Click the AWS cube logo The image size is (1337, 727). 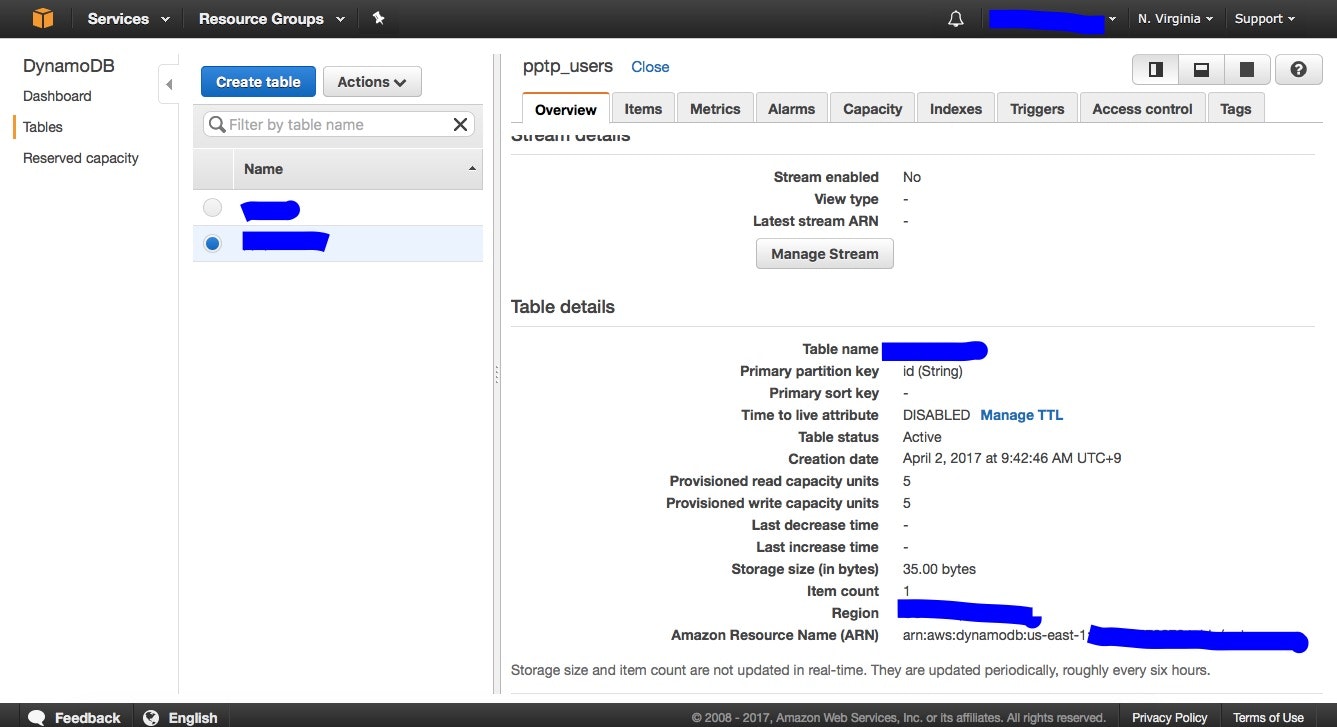coord(42,18)
